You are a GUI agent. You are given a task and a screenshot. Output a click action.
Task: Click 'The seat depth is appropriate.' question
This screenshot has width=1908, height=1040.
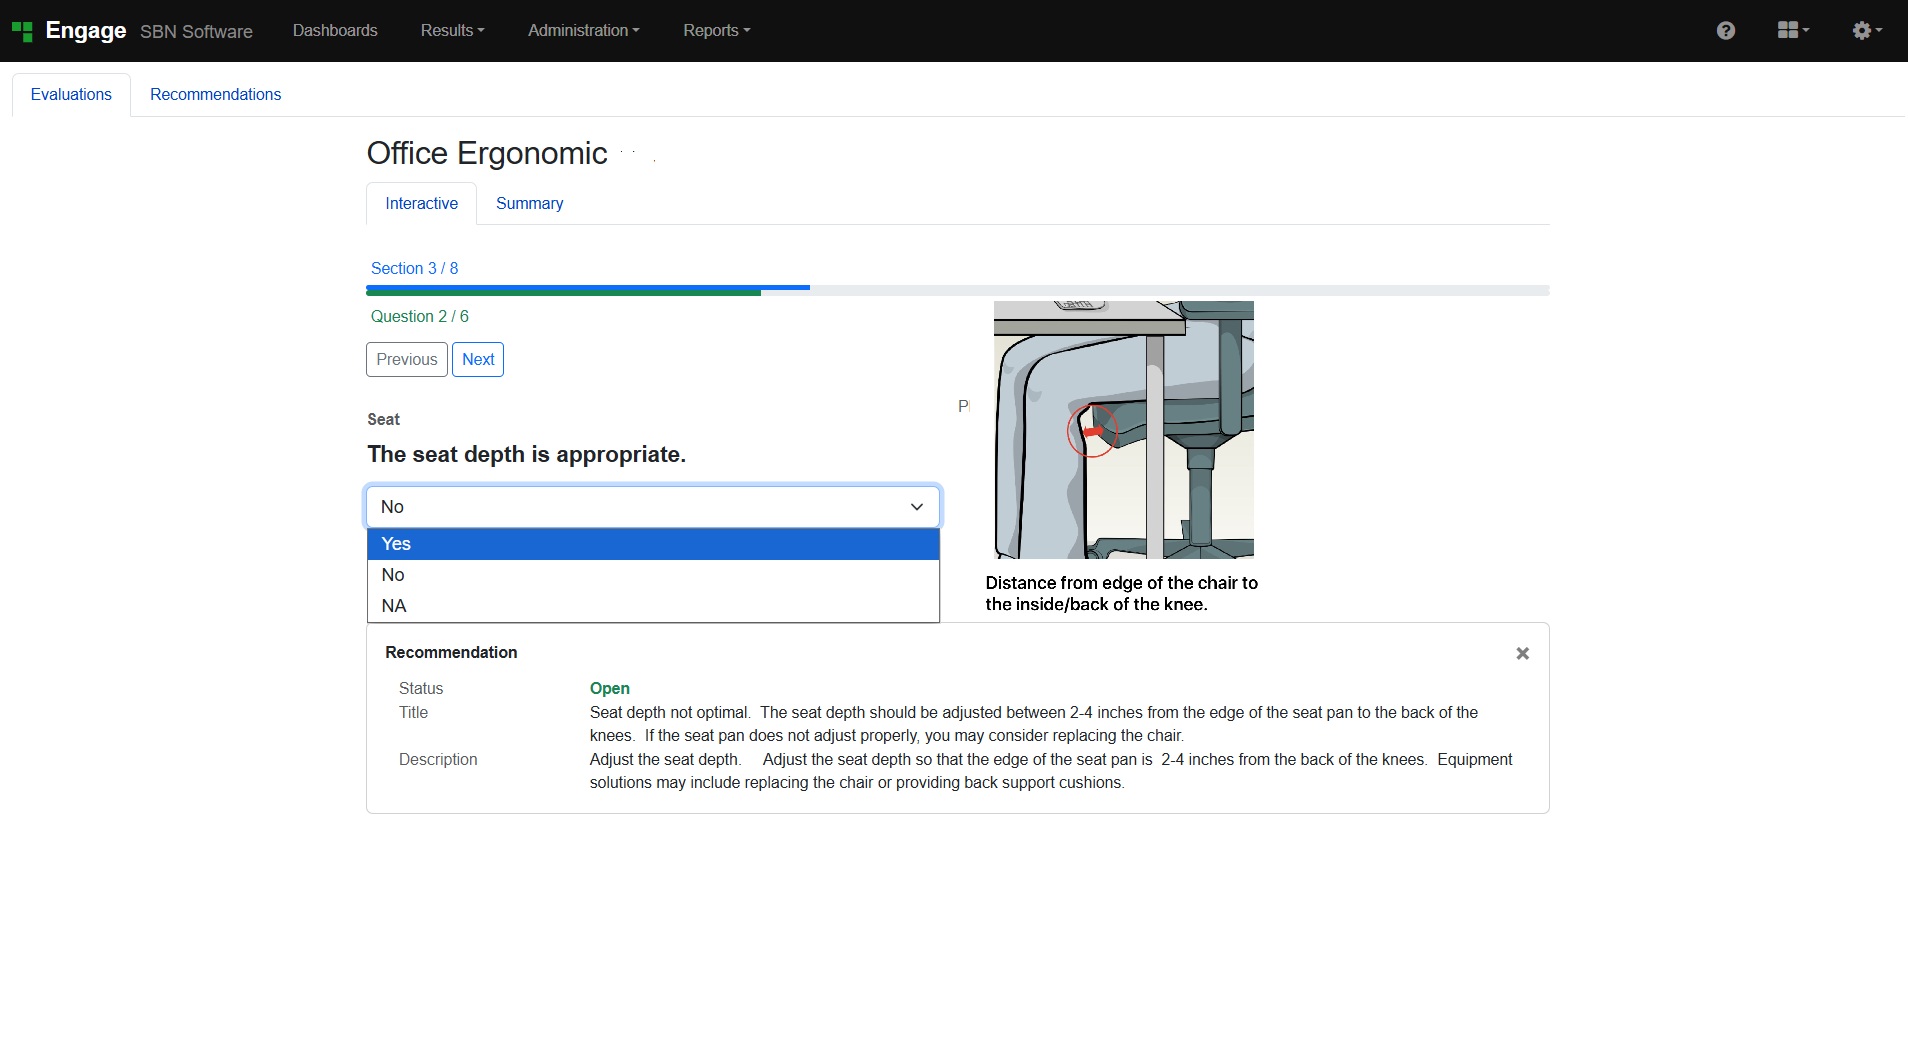526,454
